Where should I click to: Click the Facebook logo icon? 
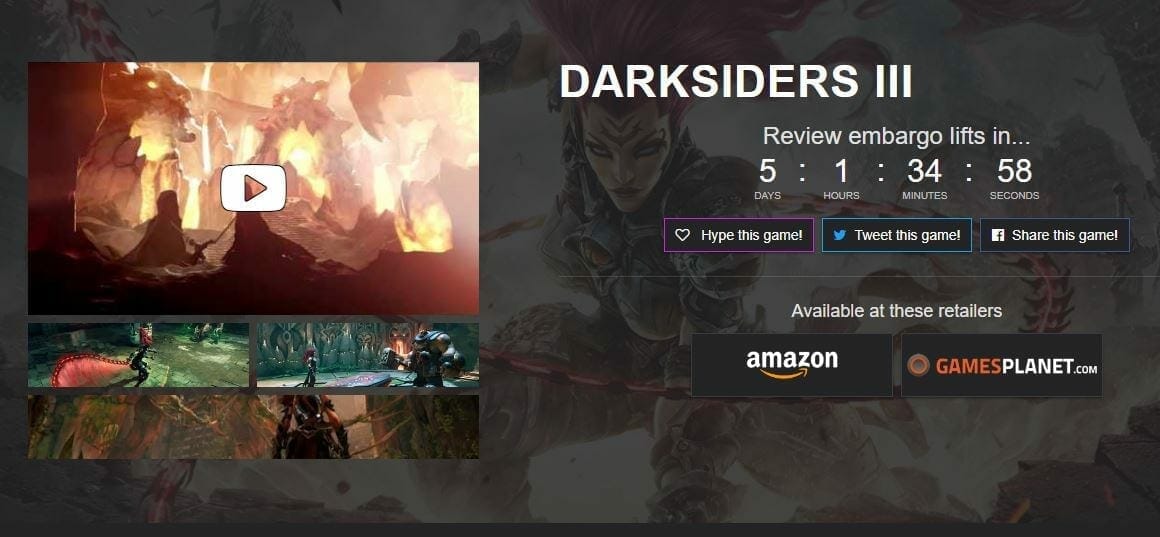pyautogui.click(x=997, y=235)
